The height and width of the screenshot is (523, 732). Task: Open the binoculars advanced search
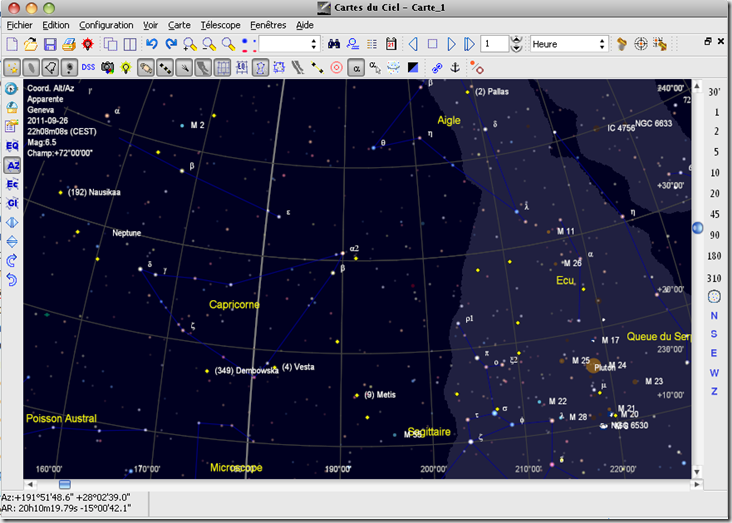(x=334, y=44)
